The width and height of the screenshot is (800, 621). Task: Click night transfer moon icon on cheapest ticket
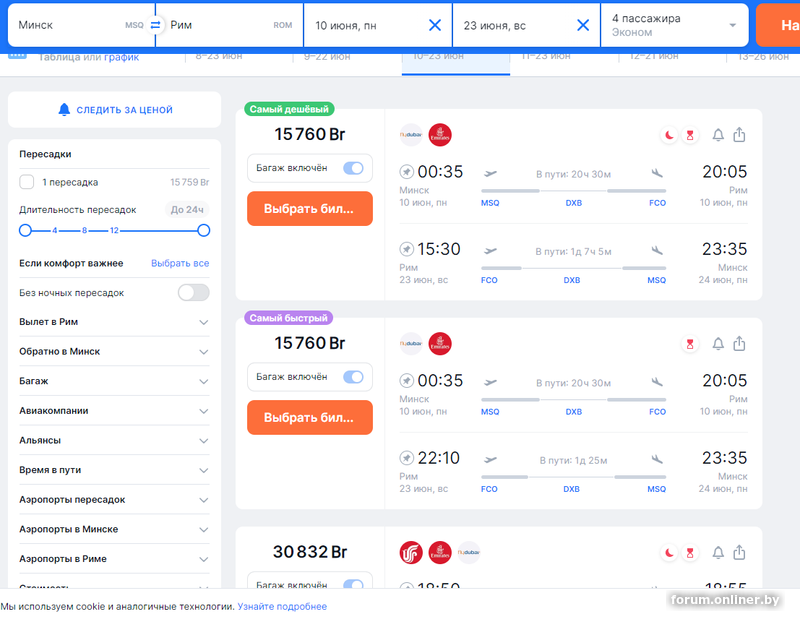(669, 135)
